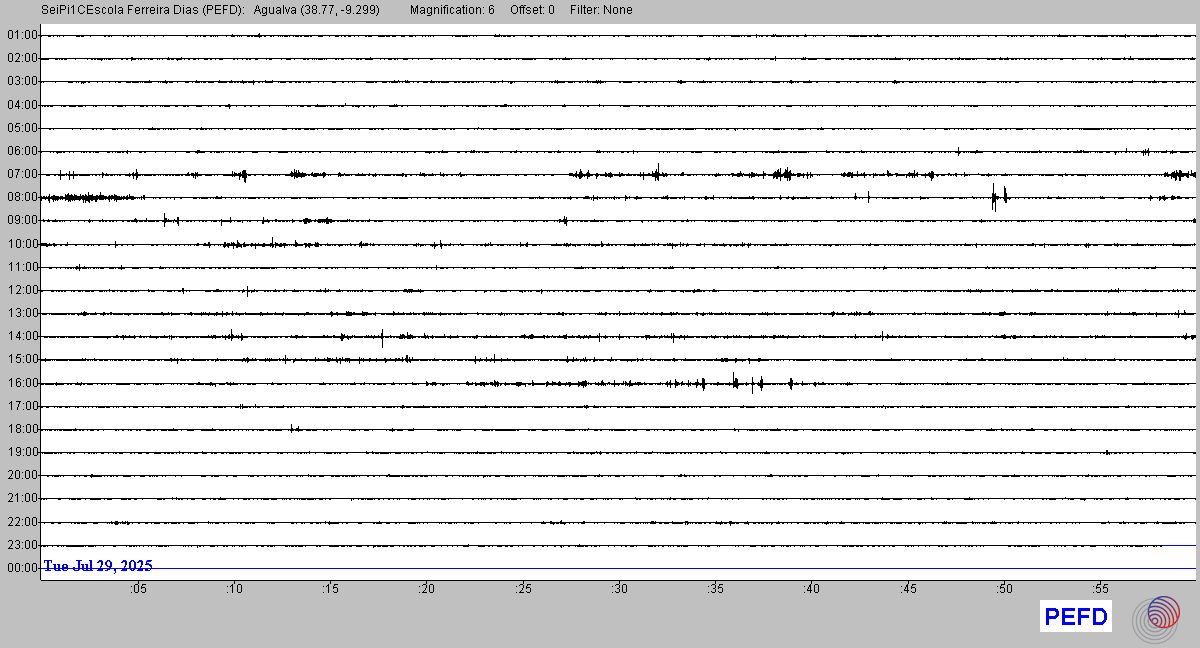Viewport: 1200px width, 648px height.
Task: Click the :50 minute axis tick label
Action: pyautogui.click(x=1004, y=589)
